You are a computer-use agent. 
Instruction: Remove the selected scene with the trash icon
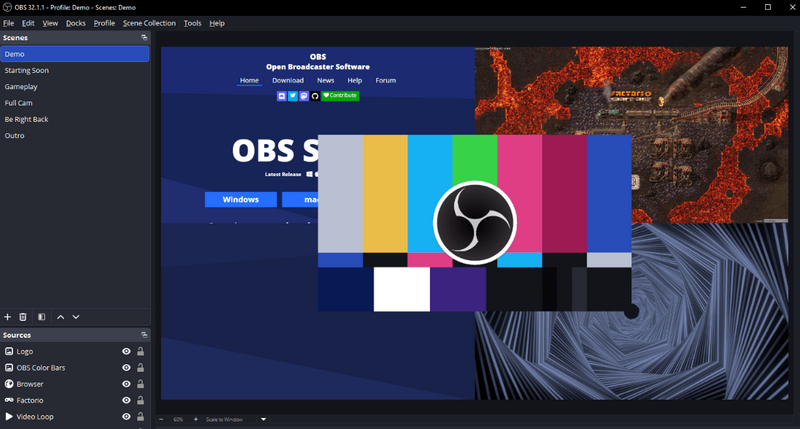click(22, 317)
